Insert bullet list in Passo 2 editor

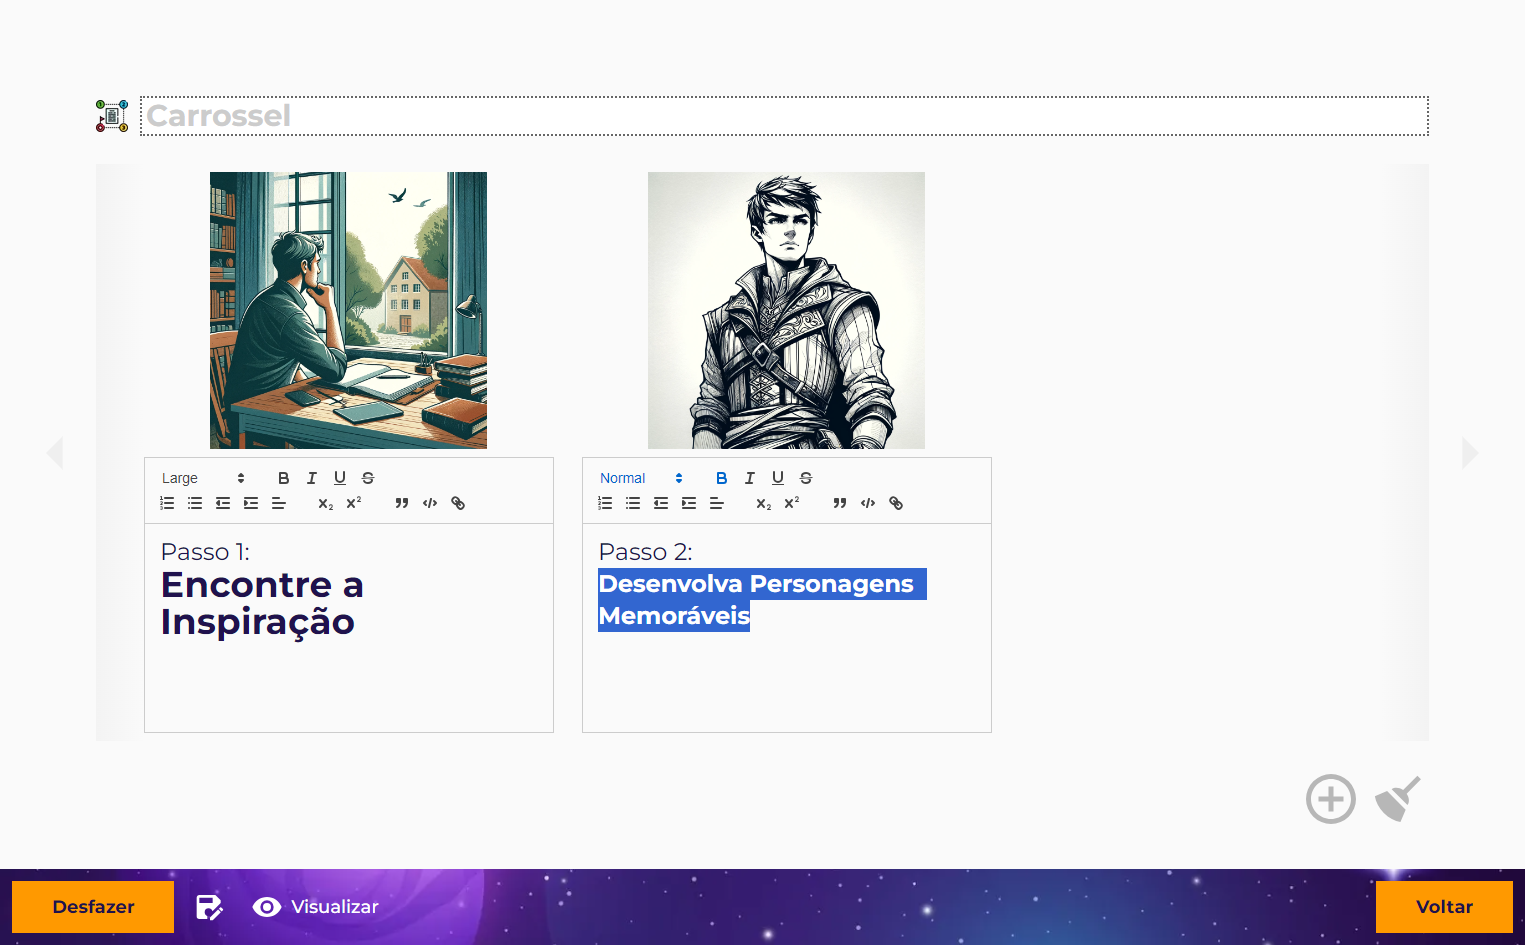633,503
